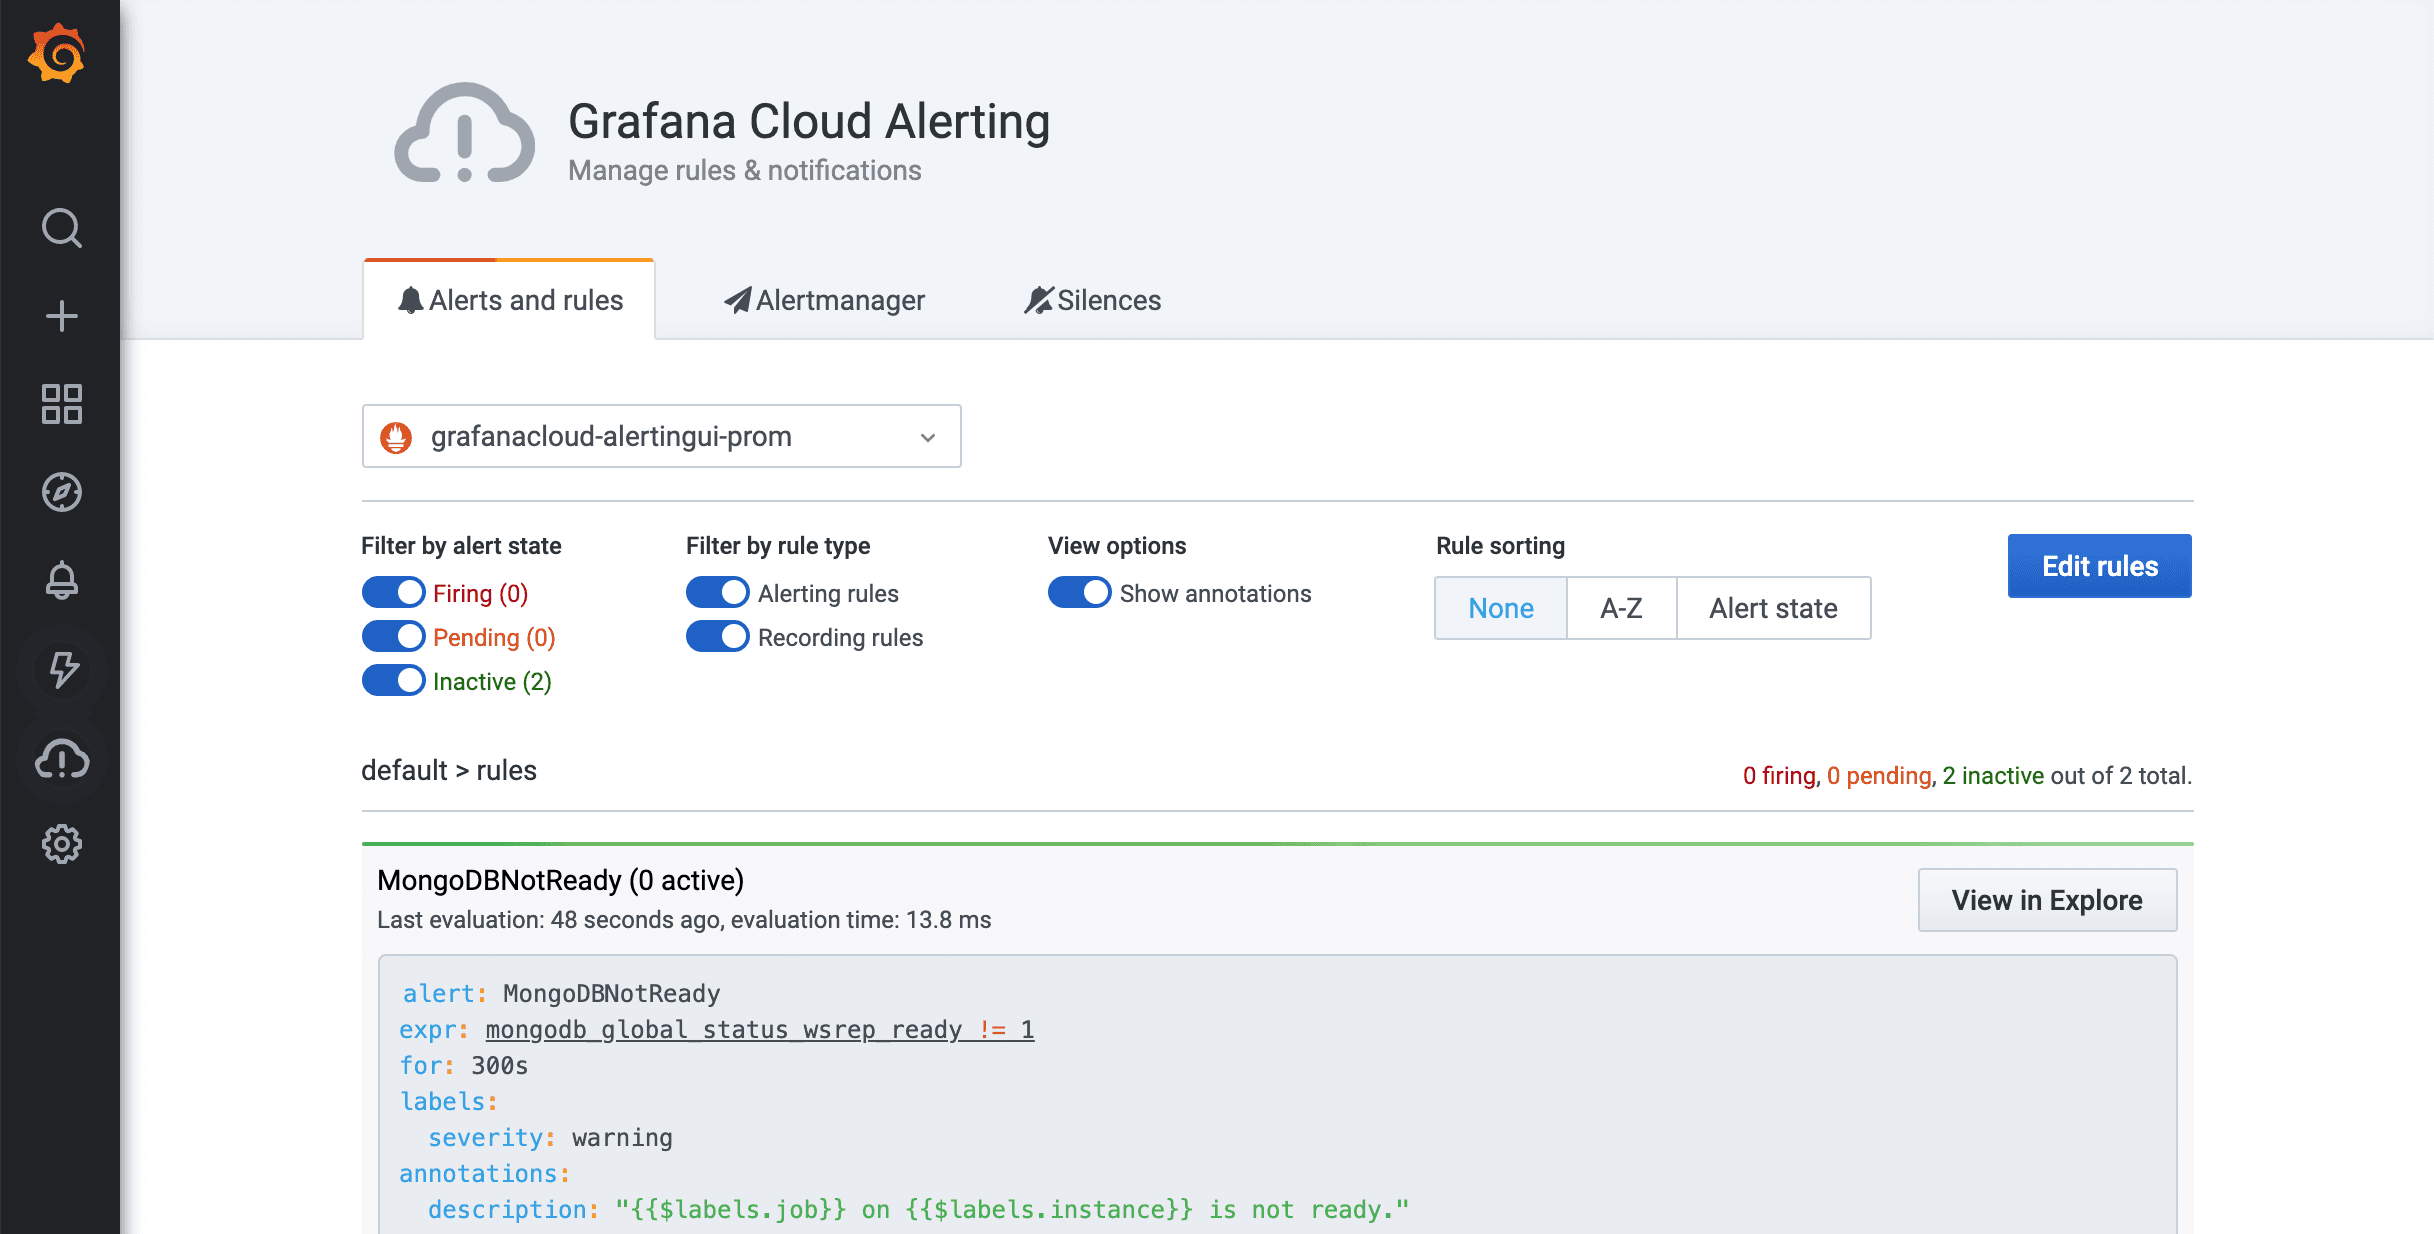Disable the Recording rules switch

coord(717,637)
